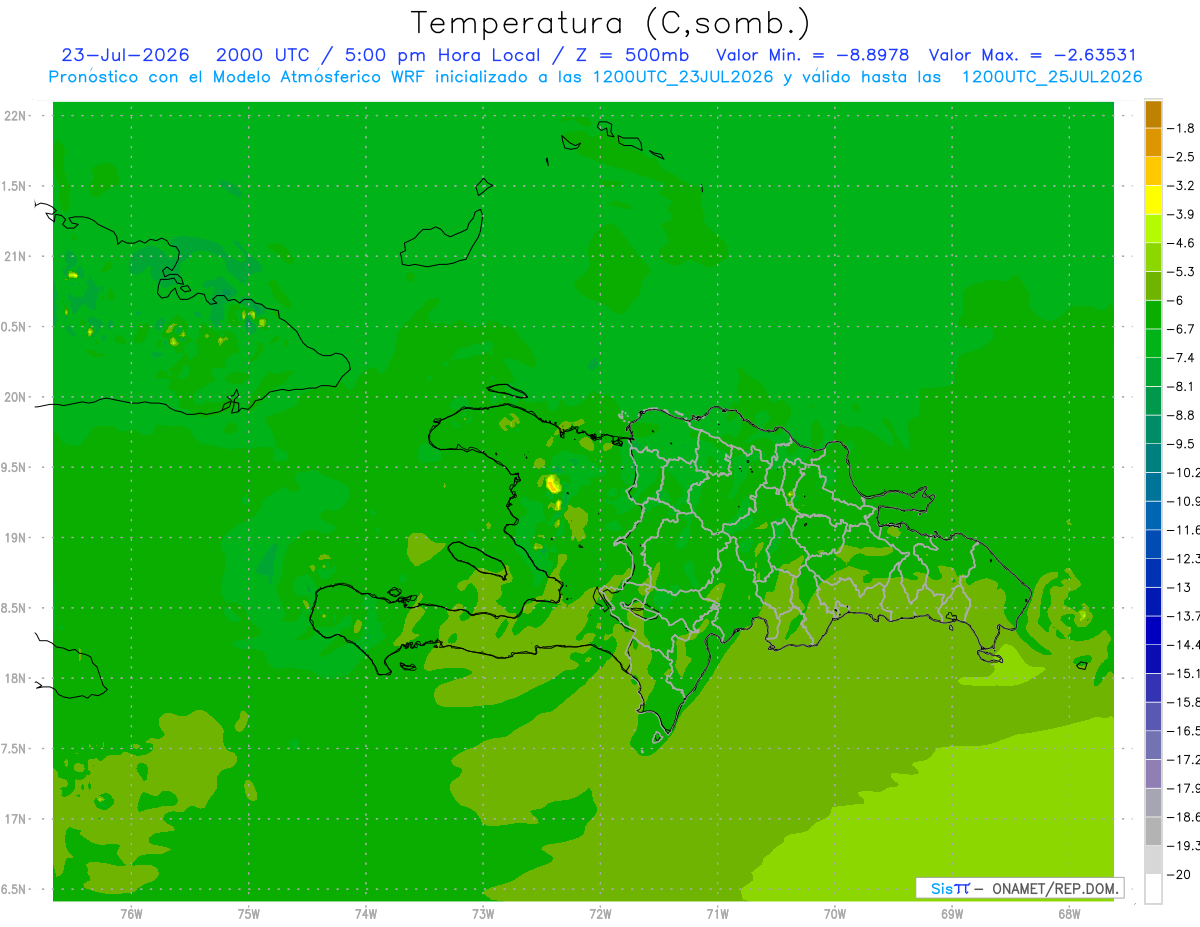
Task: Pick the yellow swatch between -3.2 and -3.9
Action: click(x=1153, y=200)
